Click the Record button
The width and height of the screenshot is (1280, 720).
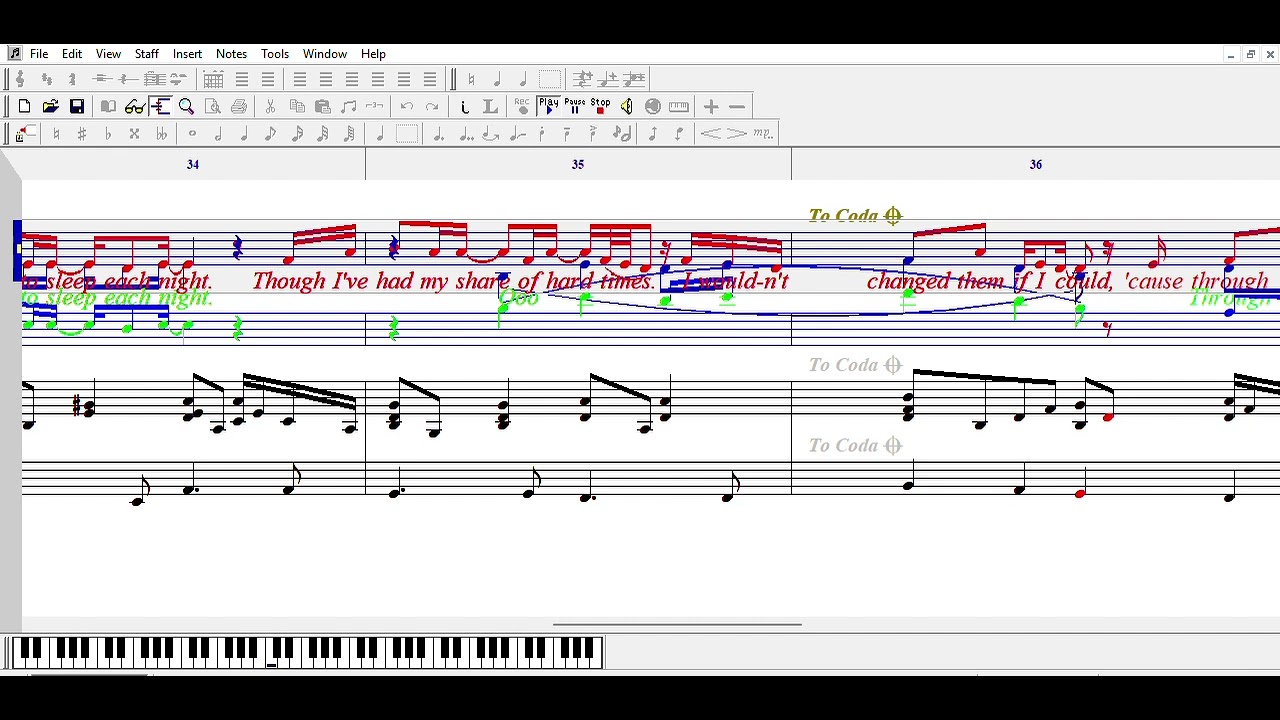[522, 106]
